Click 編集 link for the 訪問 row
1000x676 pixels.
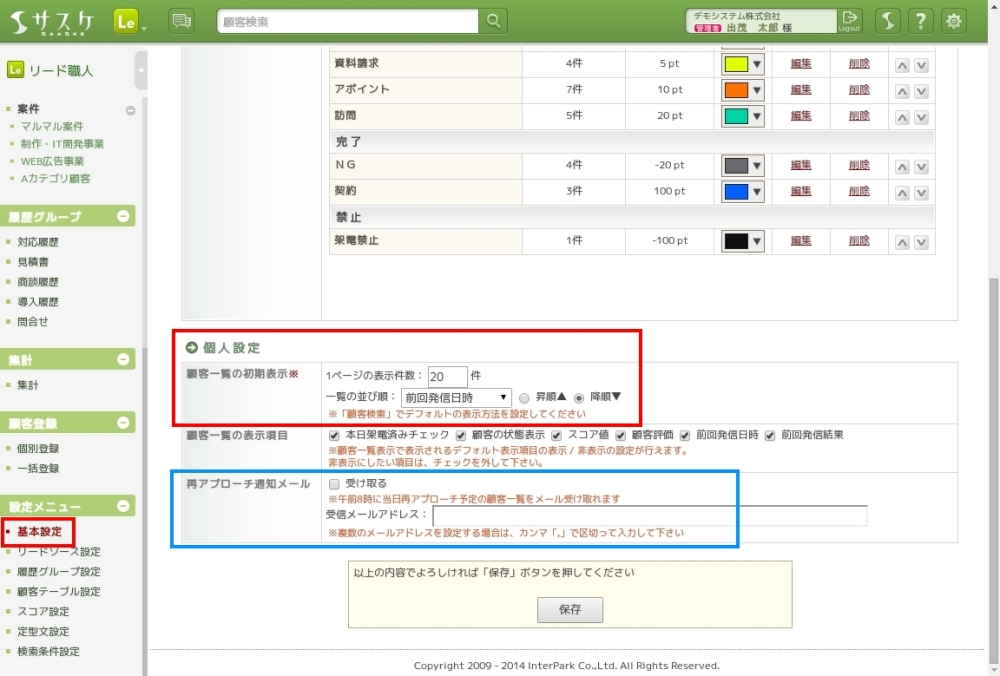point(801,116)
